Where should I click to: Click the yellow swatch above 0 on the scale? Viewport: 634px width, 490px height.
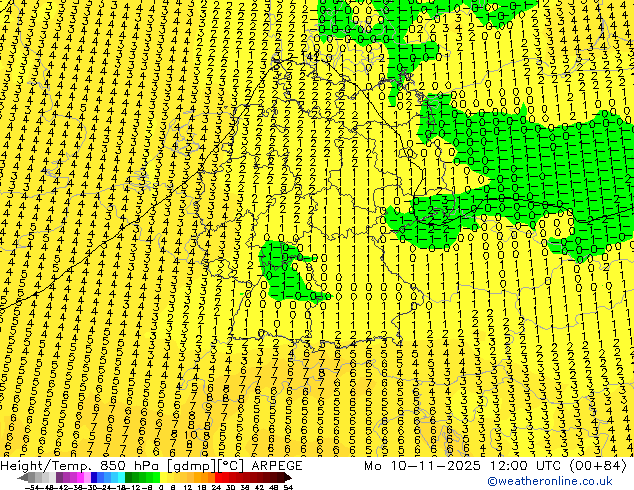[163, 478]
